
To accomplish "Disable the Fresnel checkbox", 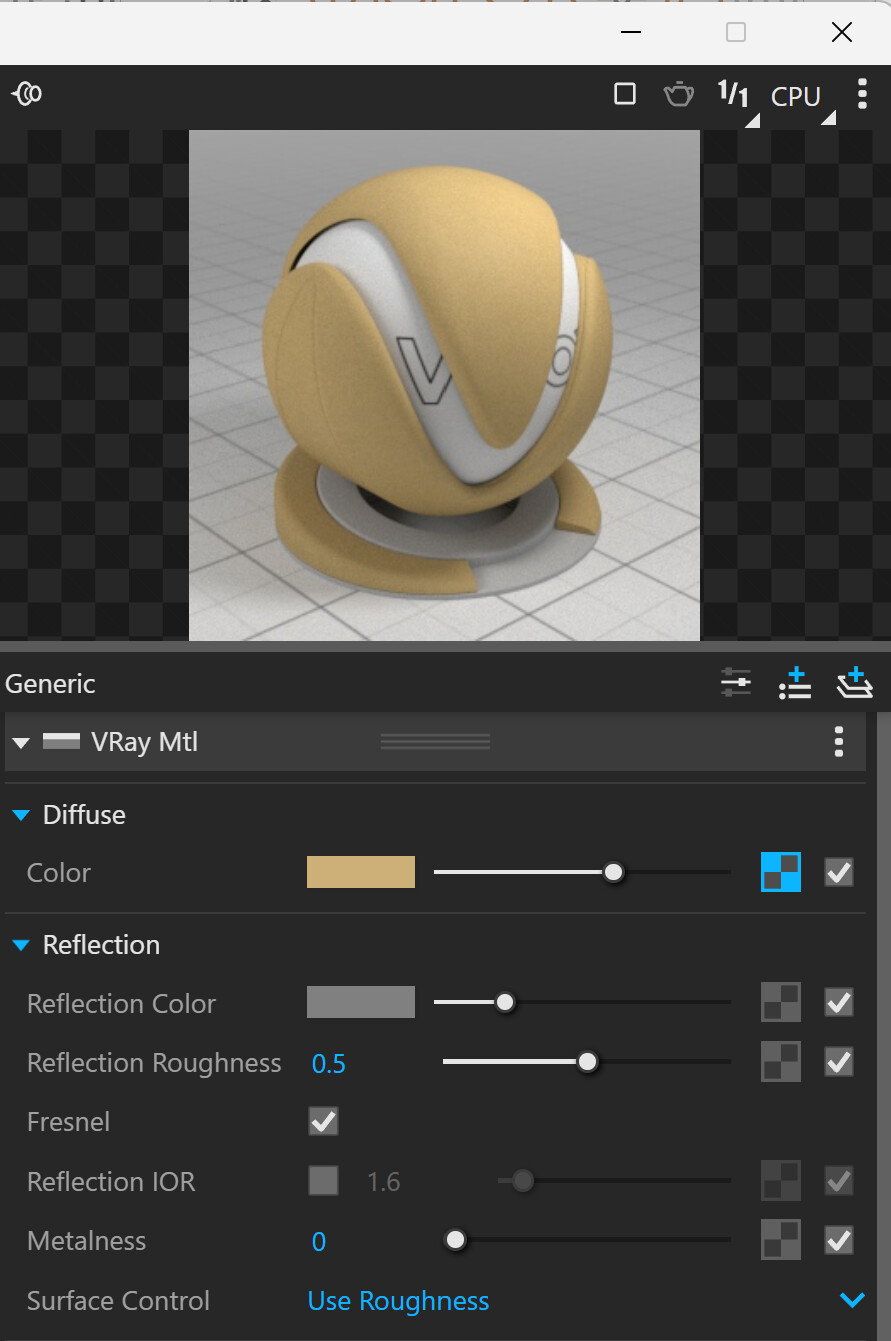I will [x=323, y=1121].
